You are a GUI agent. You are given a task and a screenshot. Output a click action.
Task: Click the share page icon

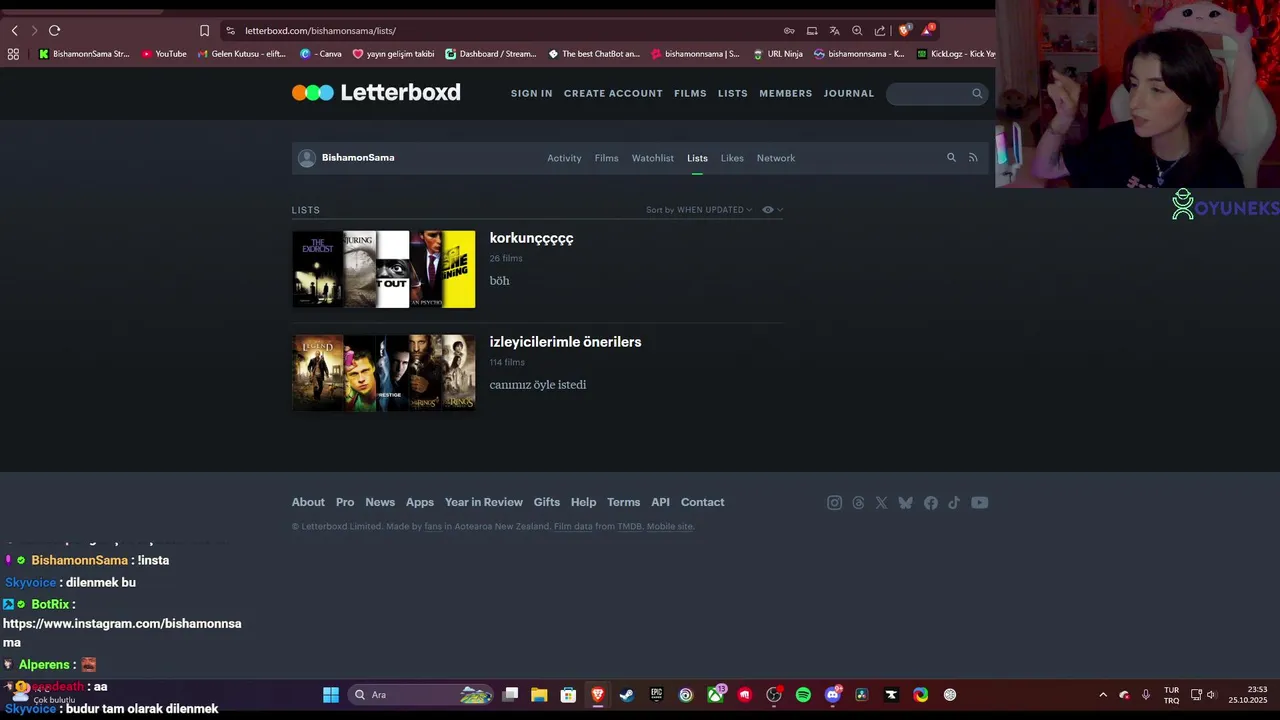880,31
